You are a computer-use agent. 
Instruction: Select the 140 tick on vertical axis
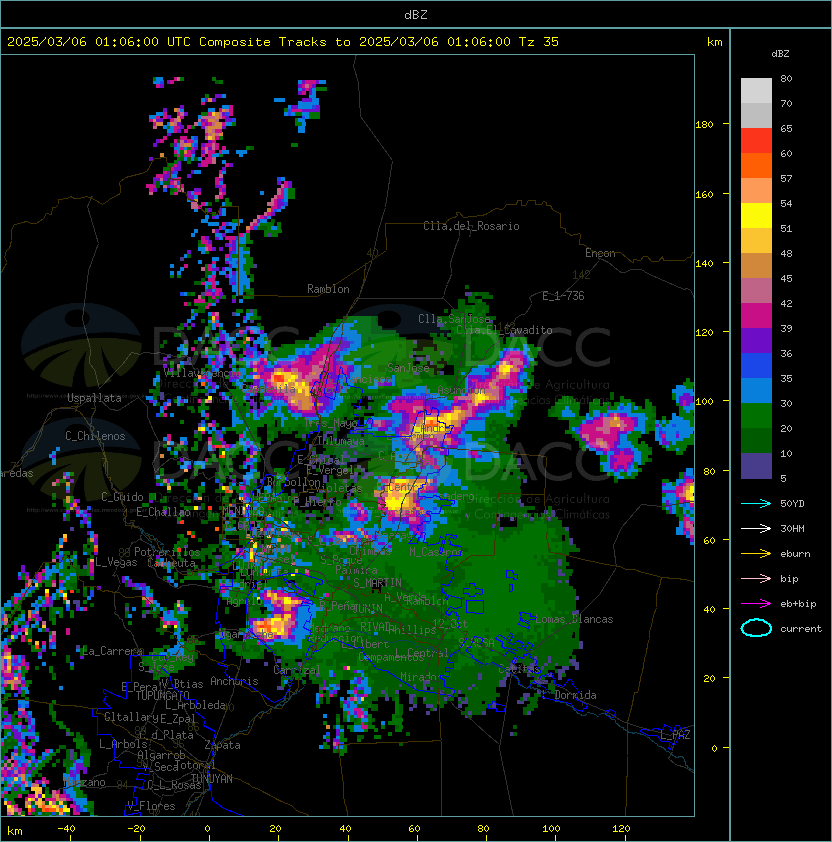pyautogui.click(x=704, y=263)
